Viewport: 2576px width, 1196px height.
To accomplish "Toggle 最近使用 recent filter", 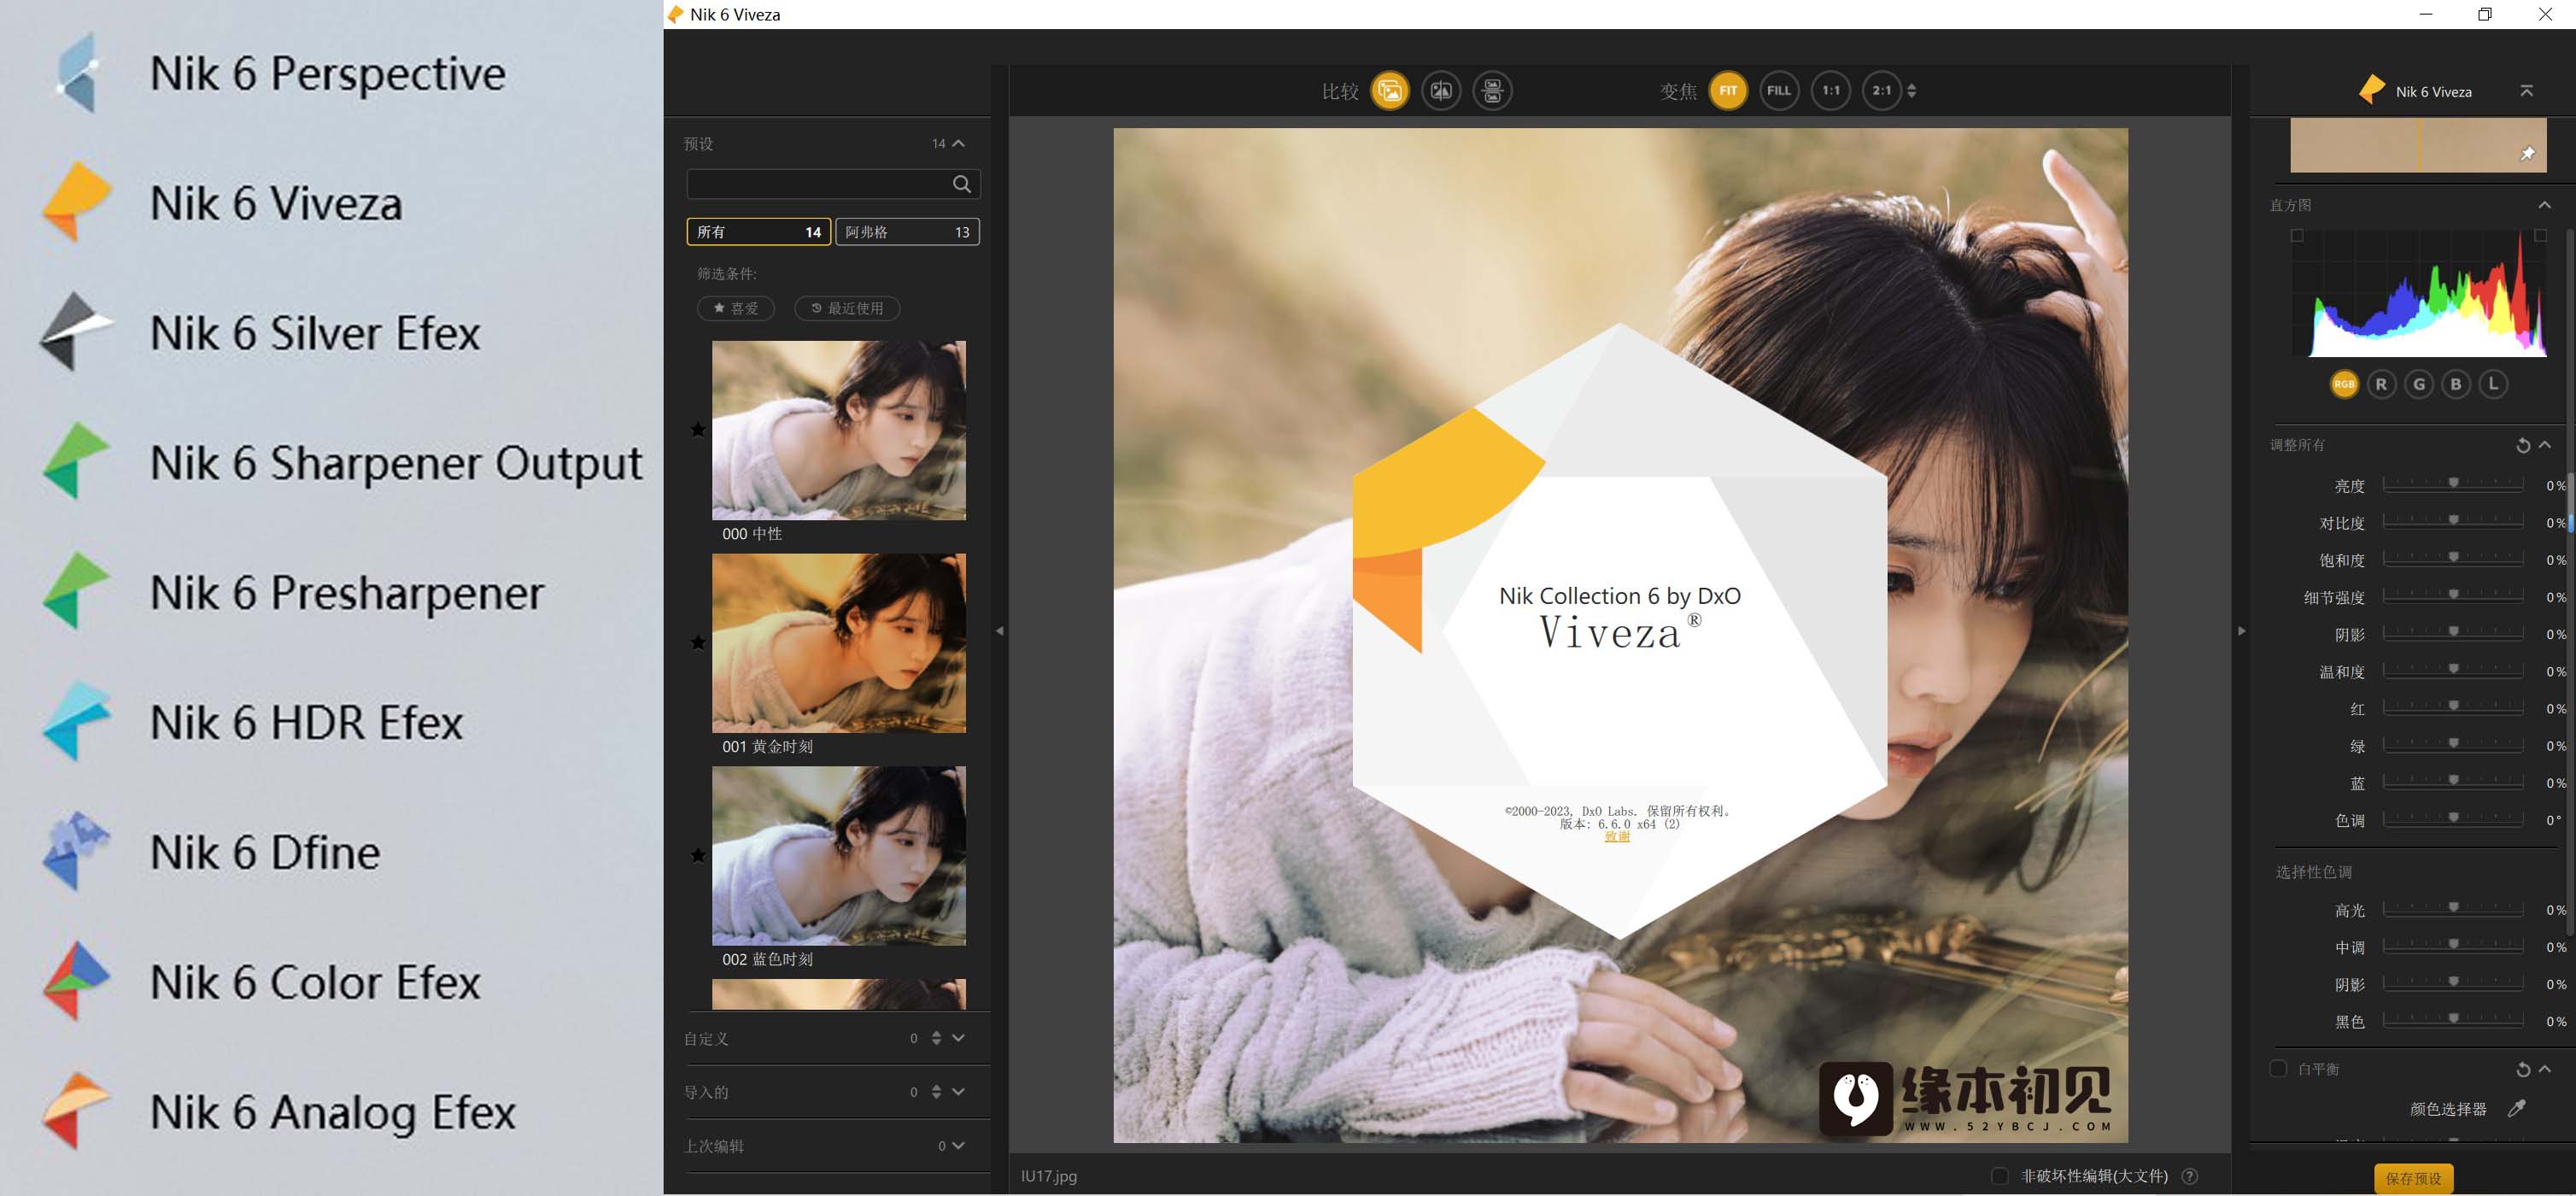I will coord(847,308).
